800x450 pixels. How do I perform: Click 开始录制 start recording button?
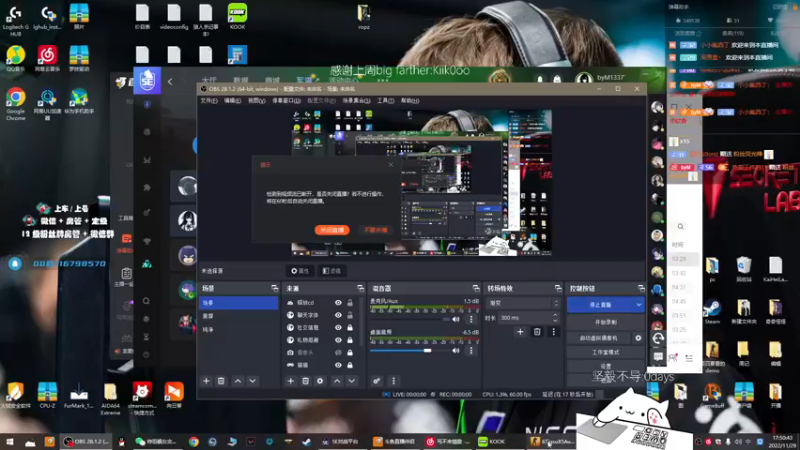click(605, 322)
